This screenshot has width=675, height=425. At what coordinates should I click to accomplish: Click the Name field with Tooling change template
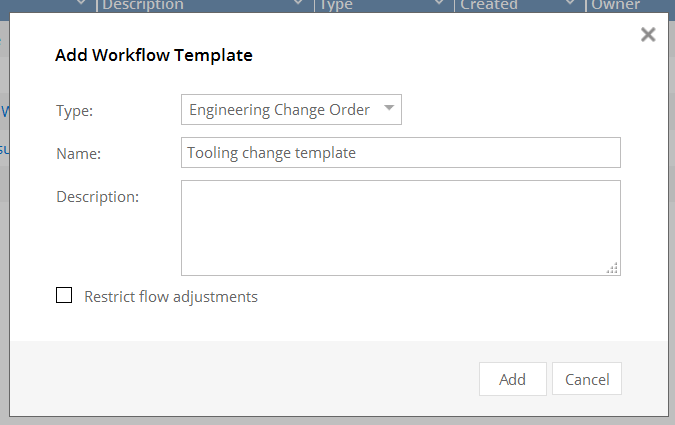(x=400, y=153)
